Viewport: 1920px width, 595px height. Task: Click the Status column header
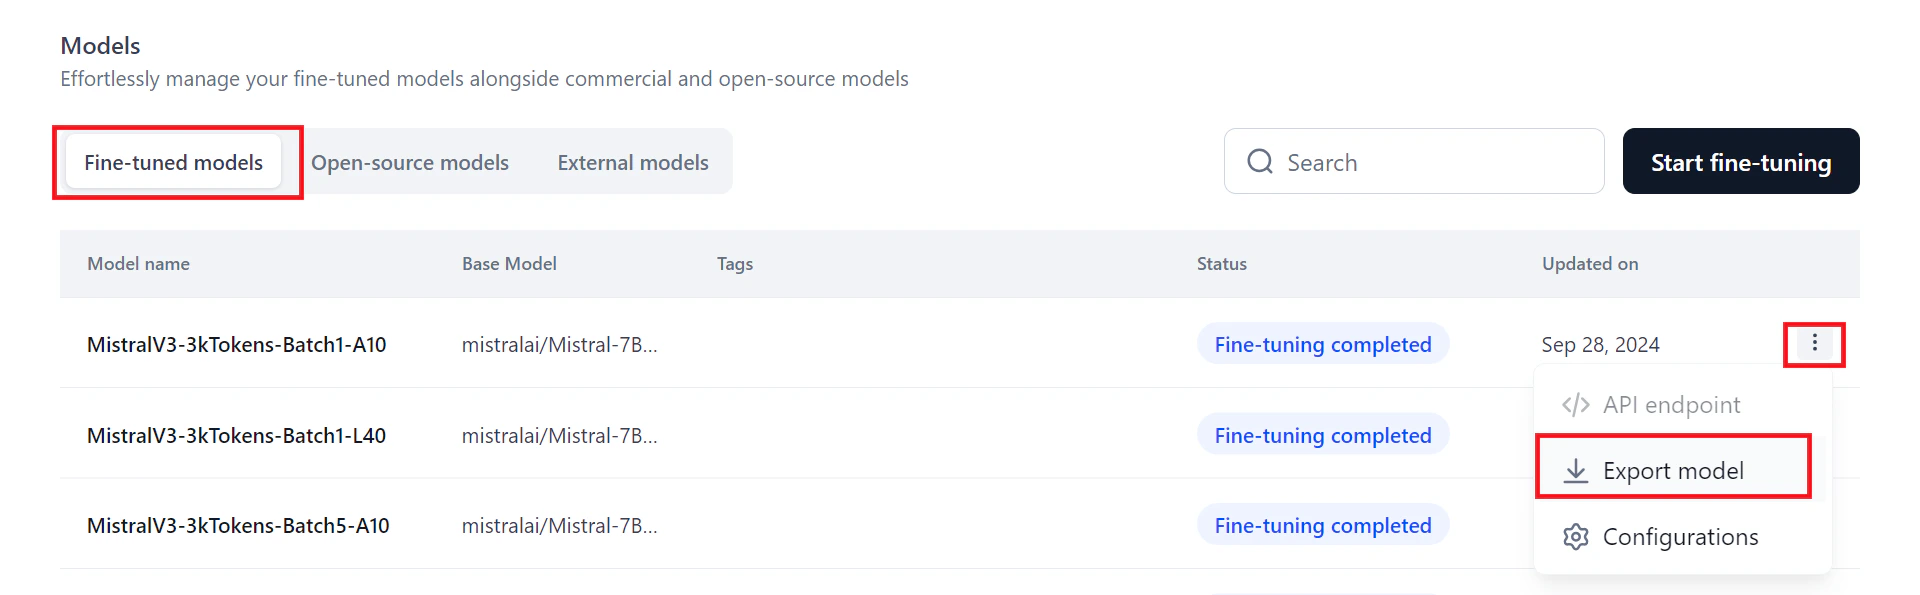click(x=1221, y=263)
